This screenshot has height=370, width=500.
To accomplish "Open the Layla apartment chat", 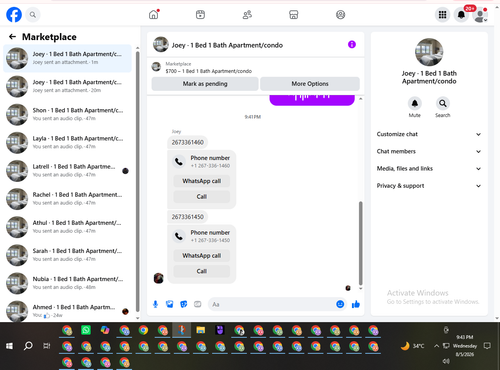I will (x=67, y=142).
